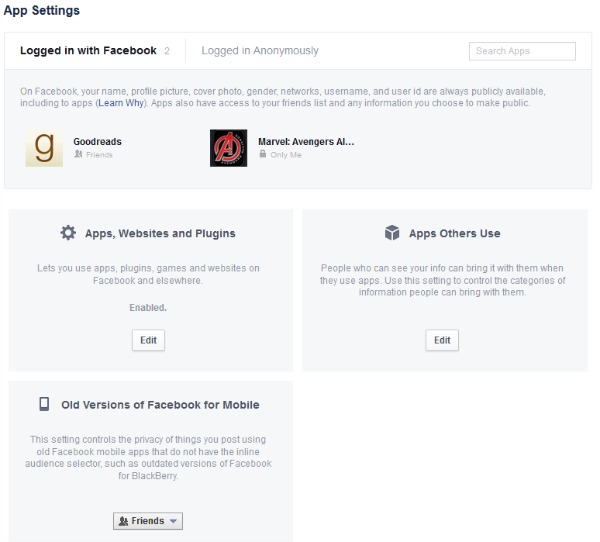Click the mobile phone icon beside Old Versions

(44, 404)
